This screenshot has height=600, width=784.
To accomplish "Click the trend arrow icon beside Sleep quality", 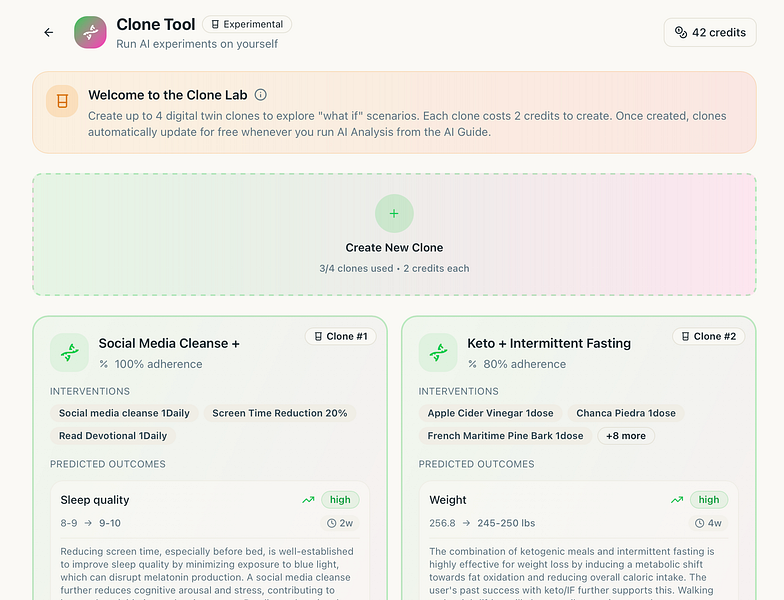I will [308, 500].
